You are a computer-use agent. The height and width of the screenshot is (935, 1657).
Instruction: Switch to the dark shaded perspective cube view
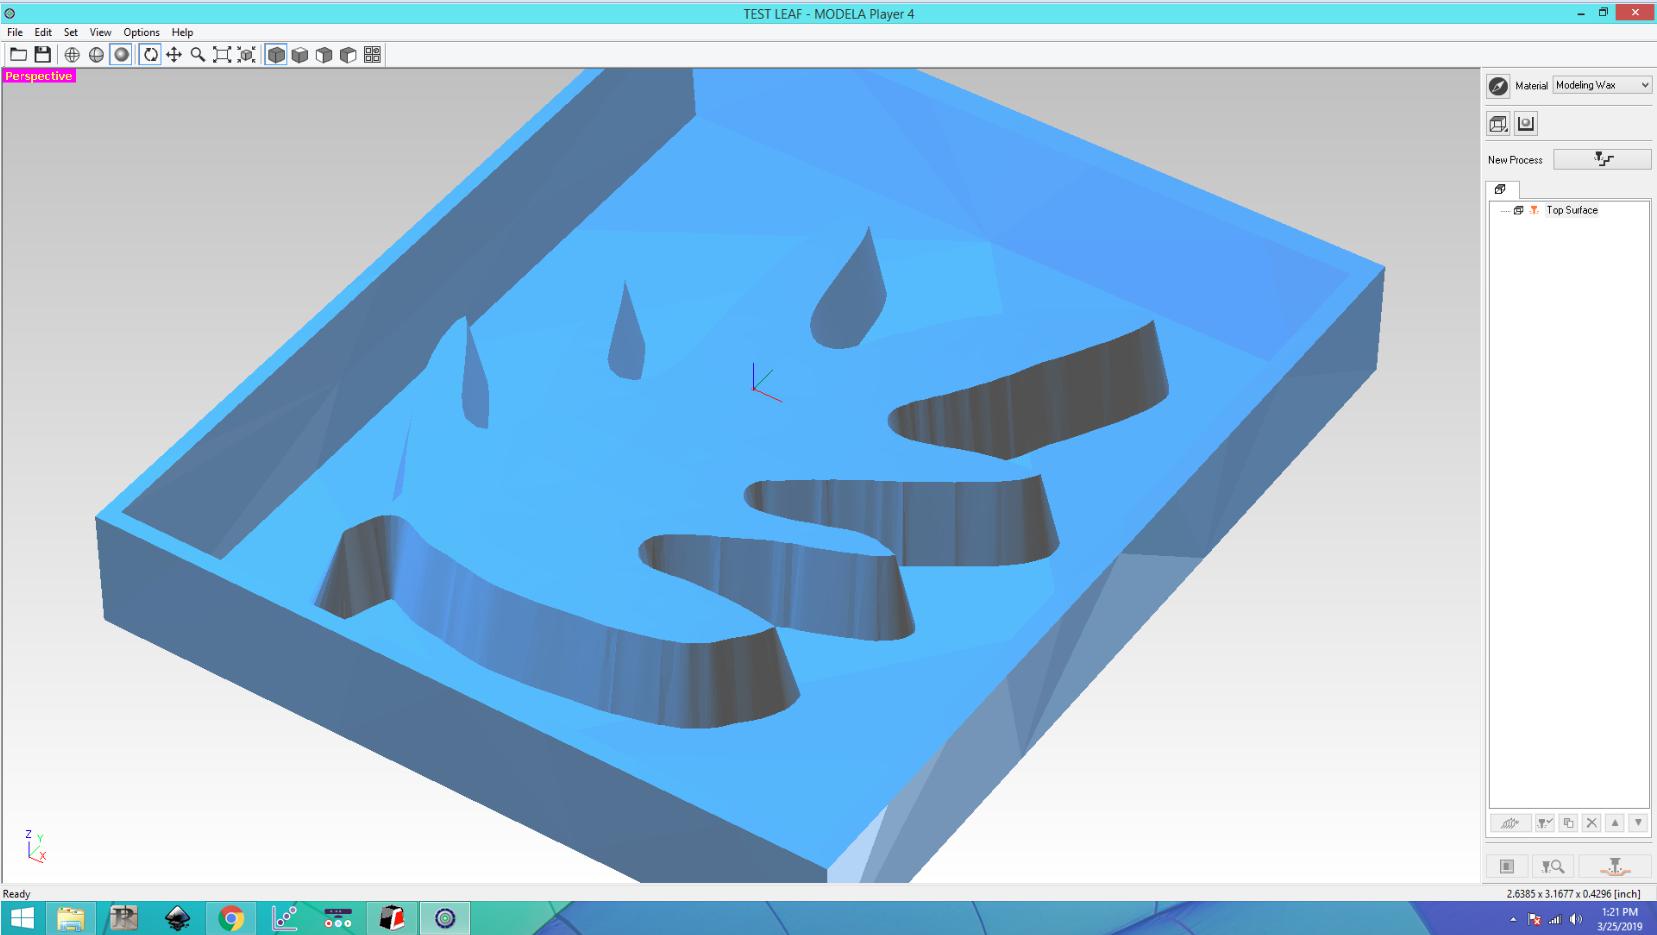click(x=276, y=55)
